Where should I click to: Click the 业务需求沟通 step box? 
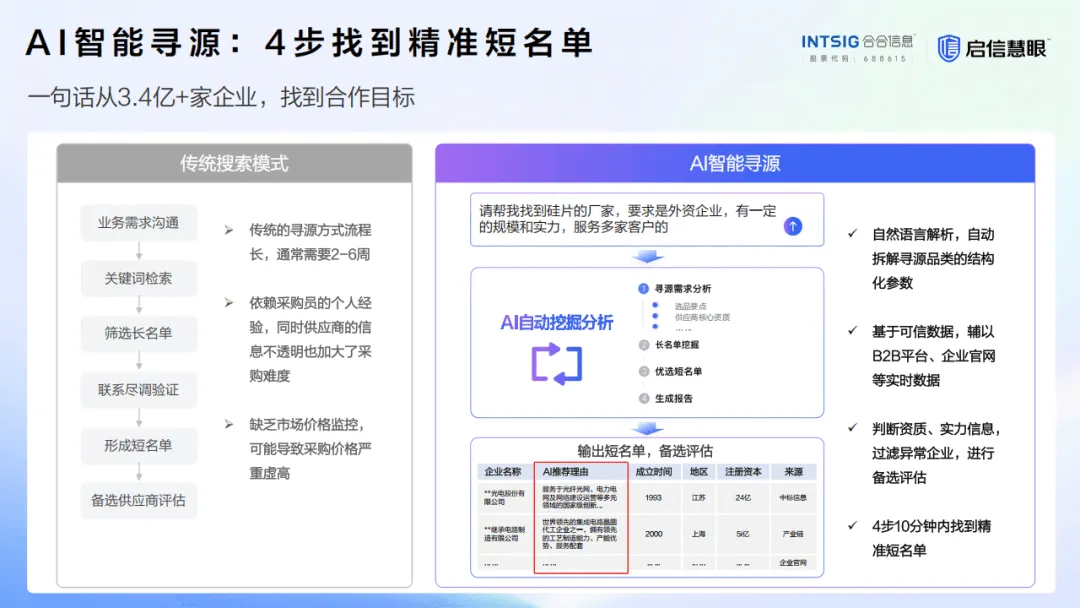coord(138,223)
